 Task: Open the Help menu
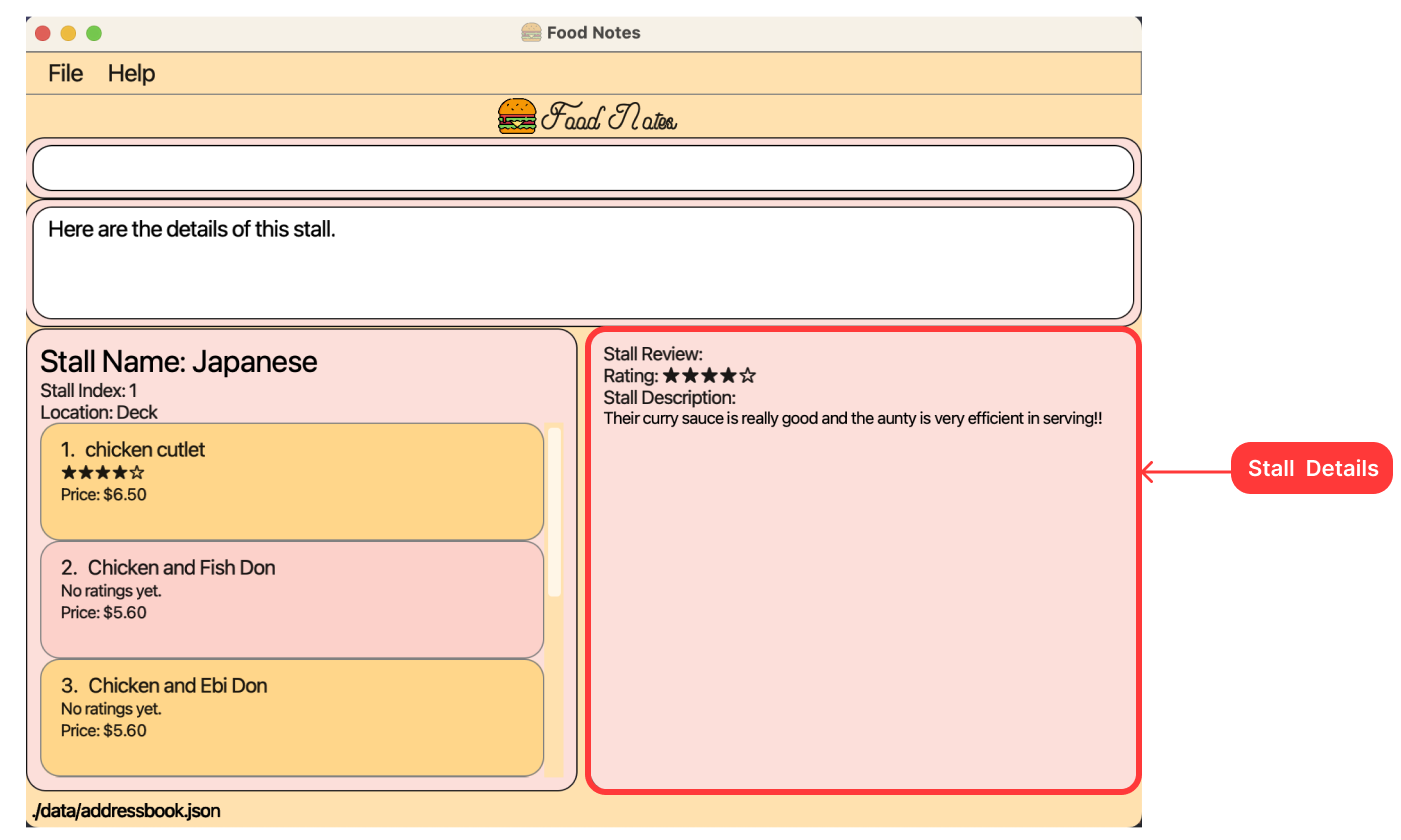pyautogui.click(x=131, y=73)
